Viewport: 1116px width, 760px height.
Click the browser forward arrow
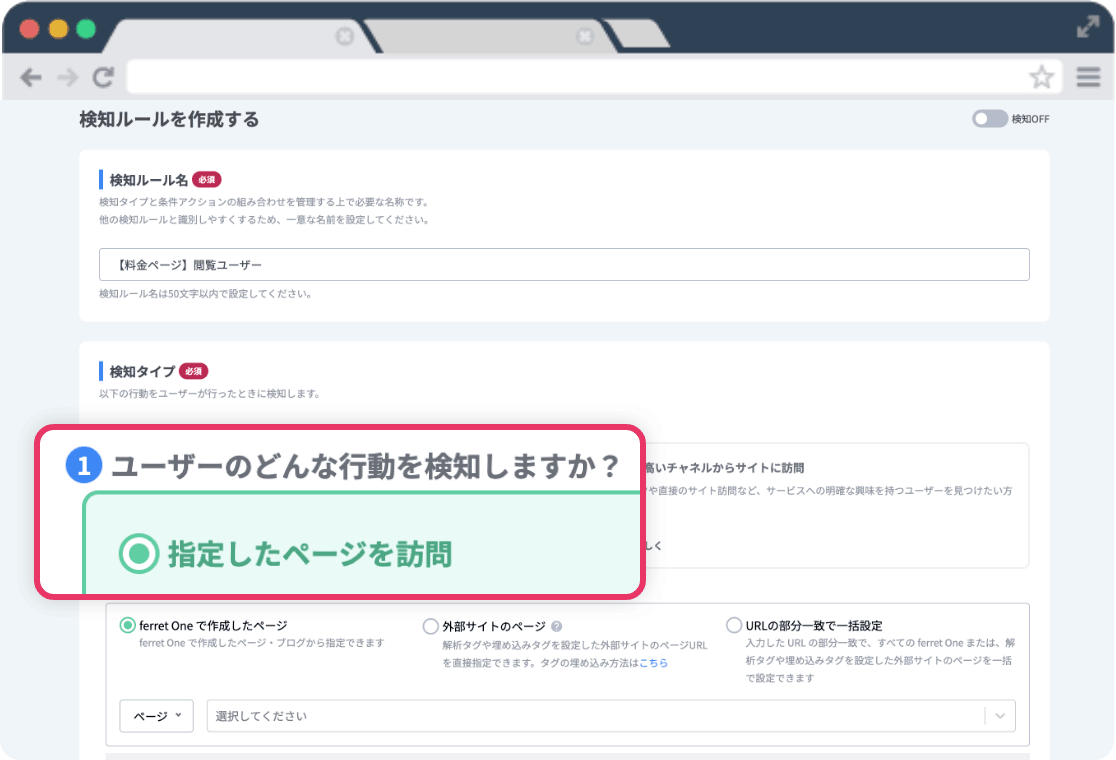(x=67, y=77)
